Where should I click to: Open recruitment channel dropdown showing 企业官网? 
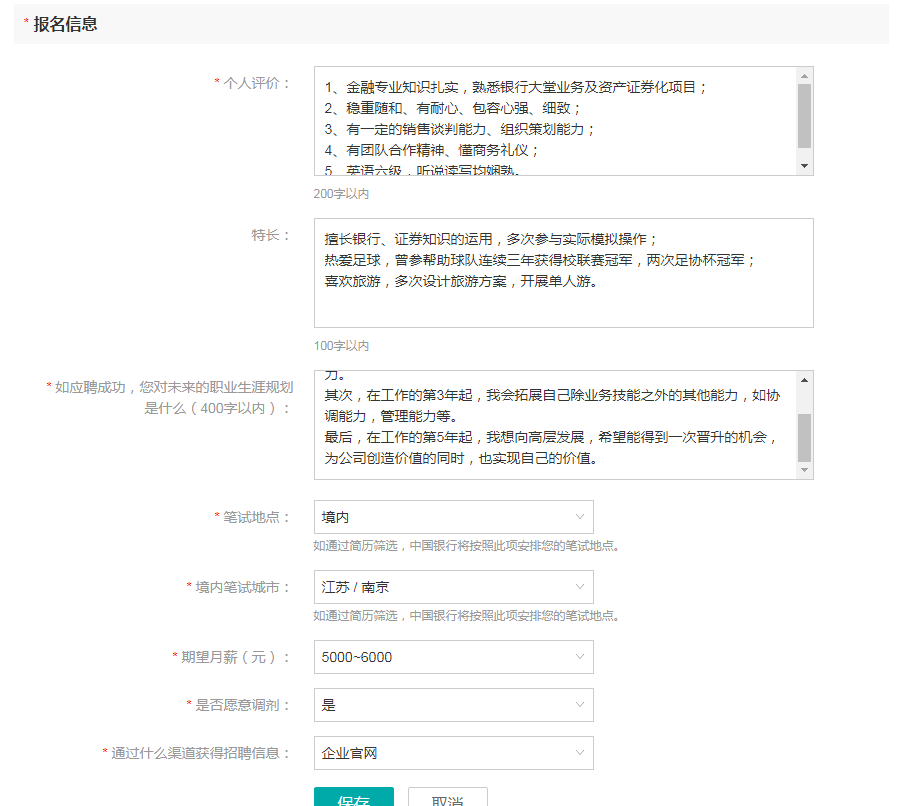453,753
